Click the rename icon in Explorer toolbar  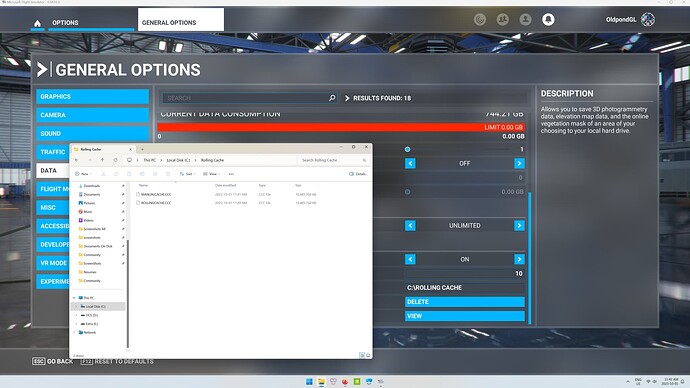[x=142, y=174]
